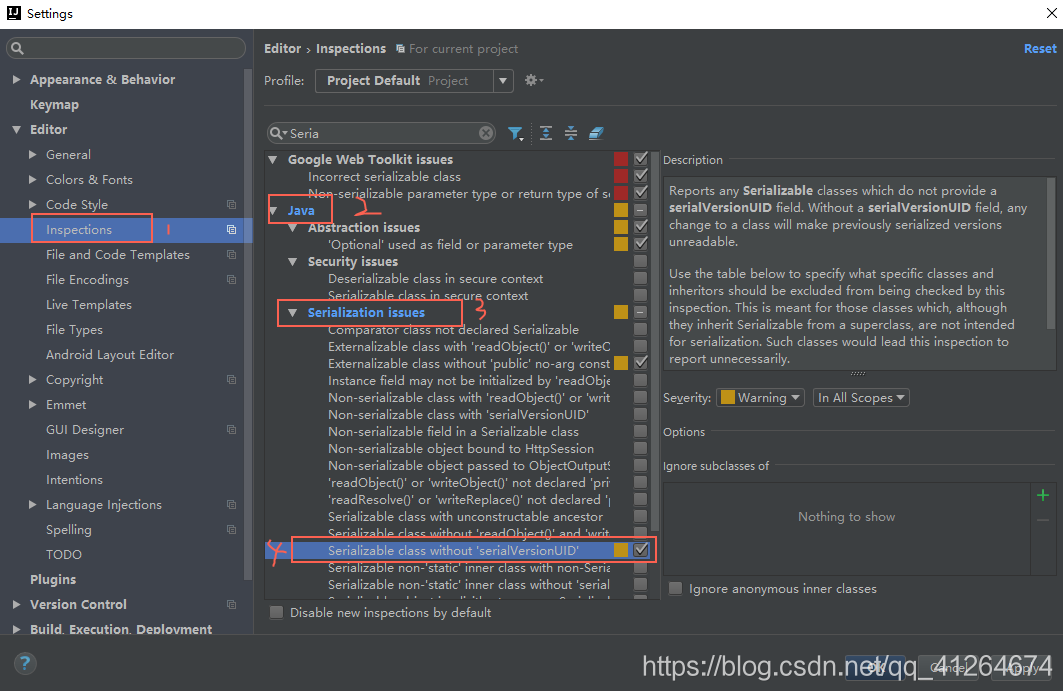Viewport: 1063px width, 691px height.
Task: Open the profile actions gear icon
Action: 531,81
